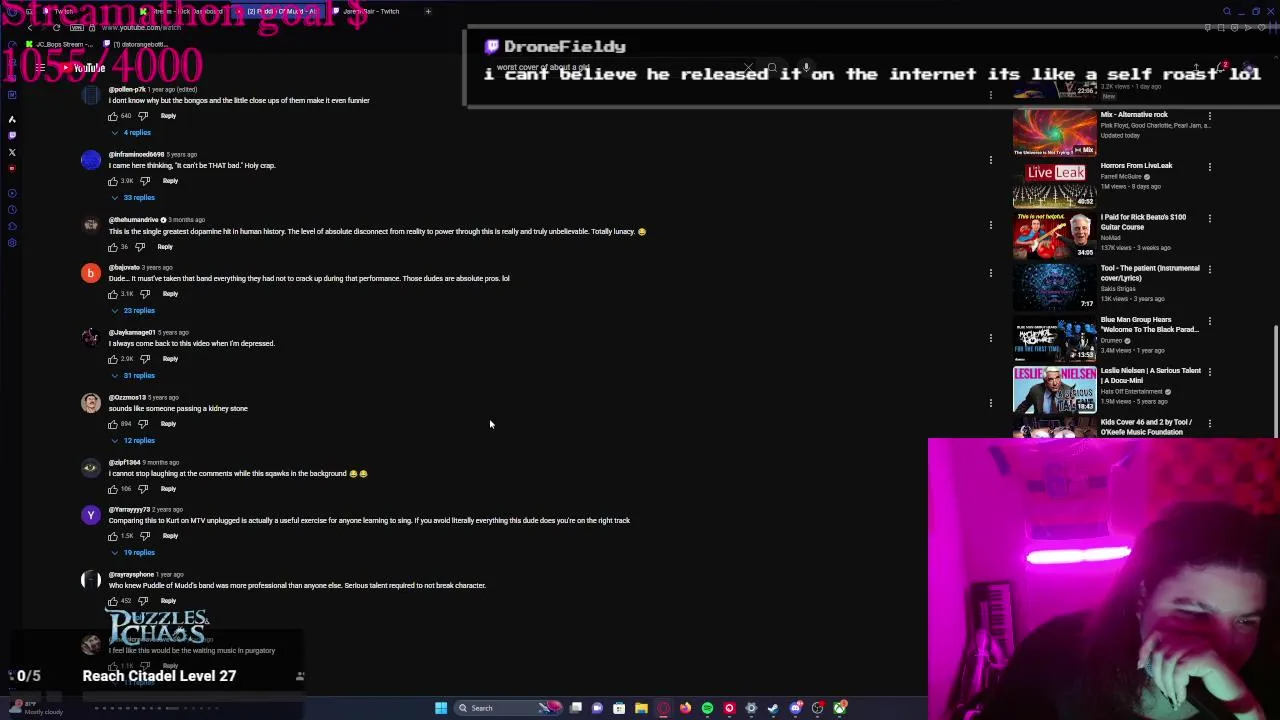Click the Windows Start button
The image size is (1280, 720).
[441, 708]
